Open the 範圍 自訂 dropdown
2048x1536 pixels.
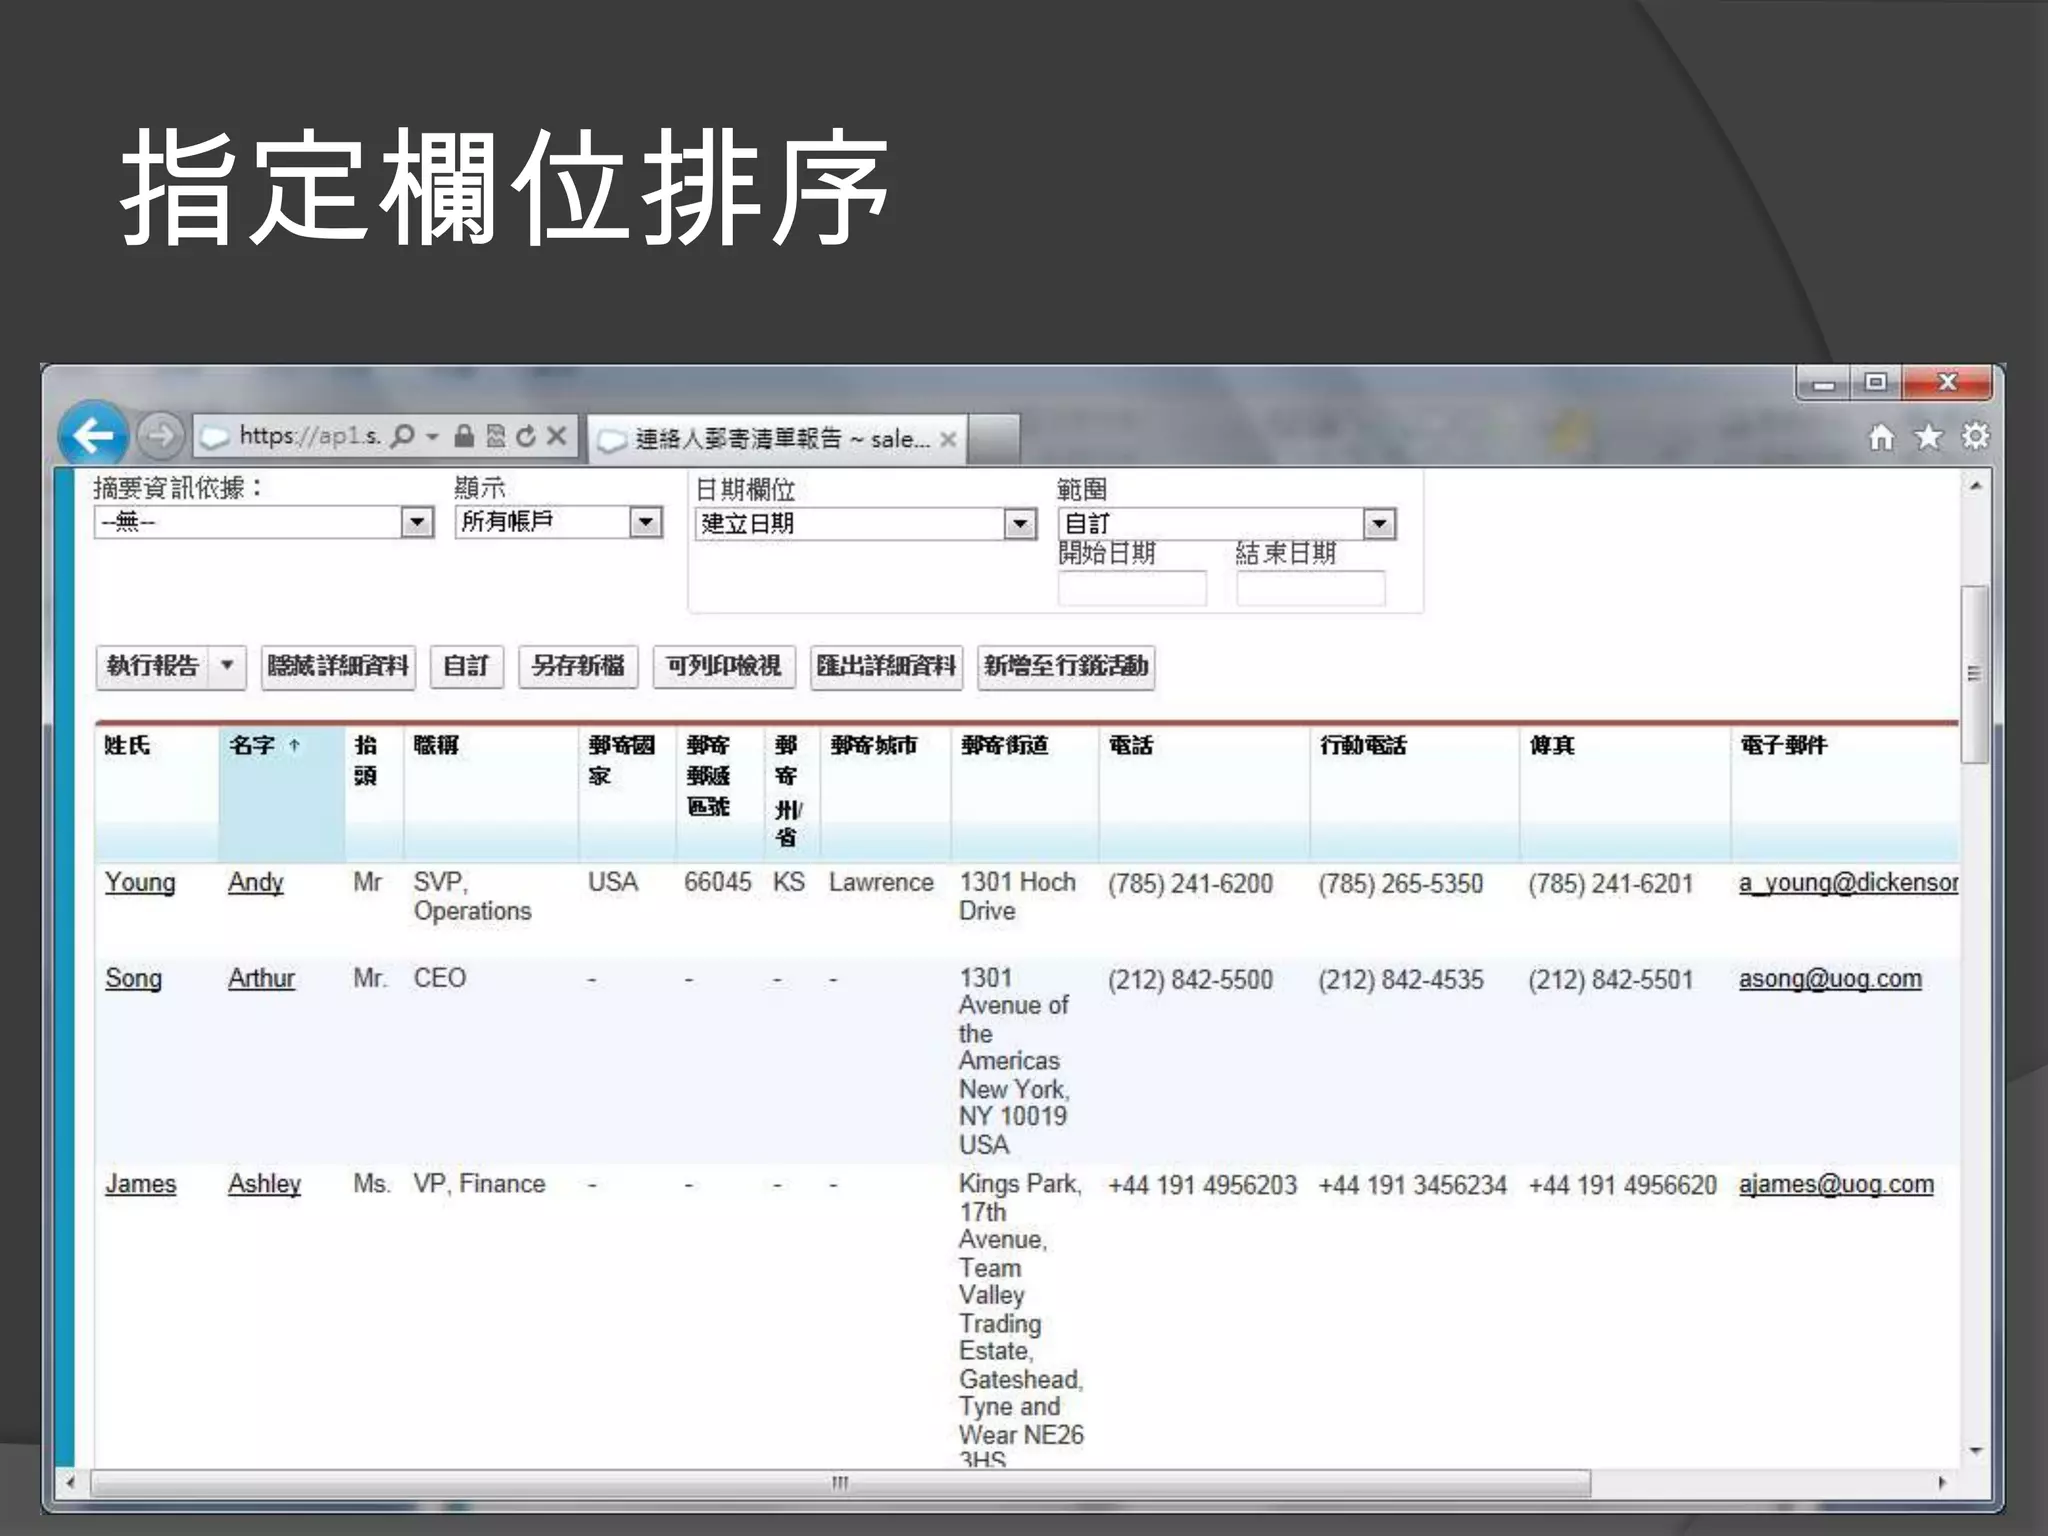(1227, 524)
